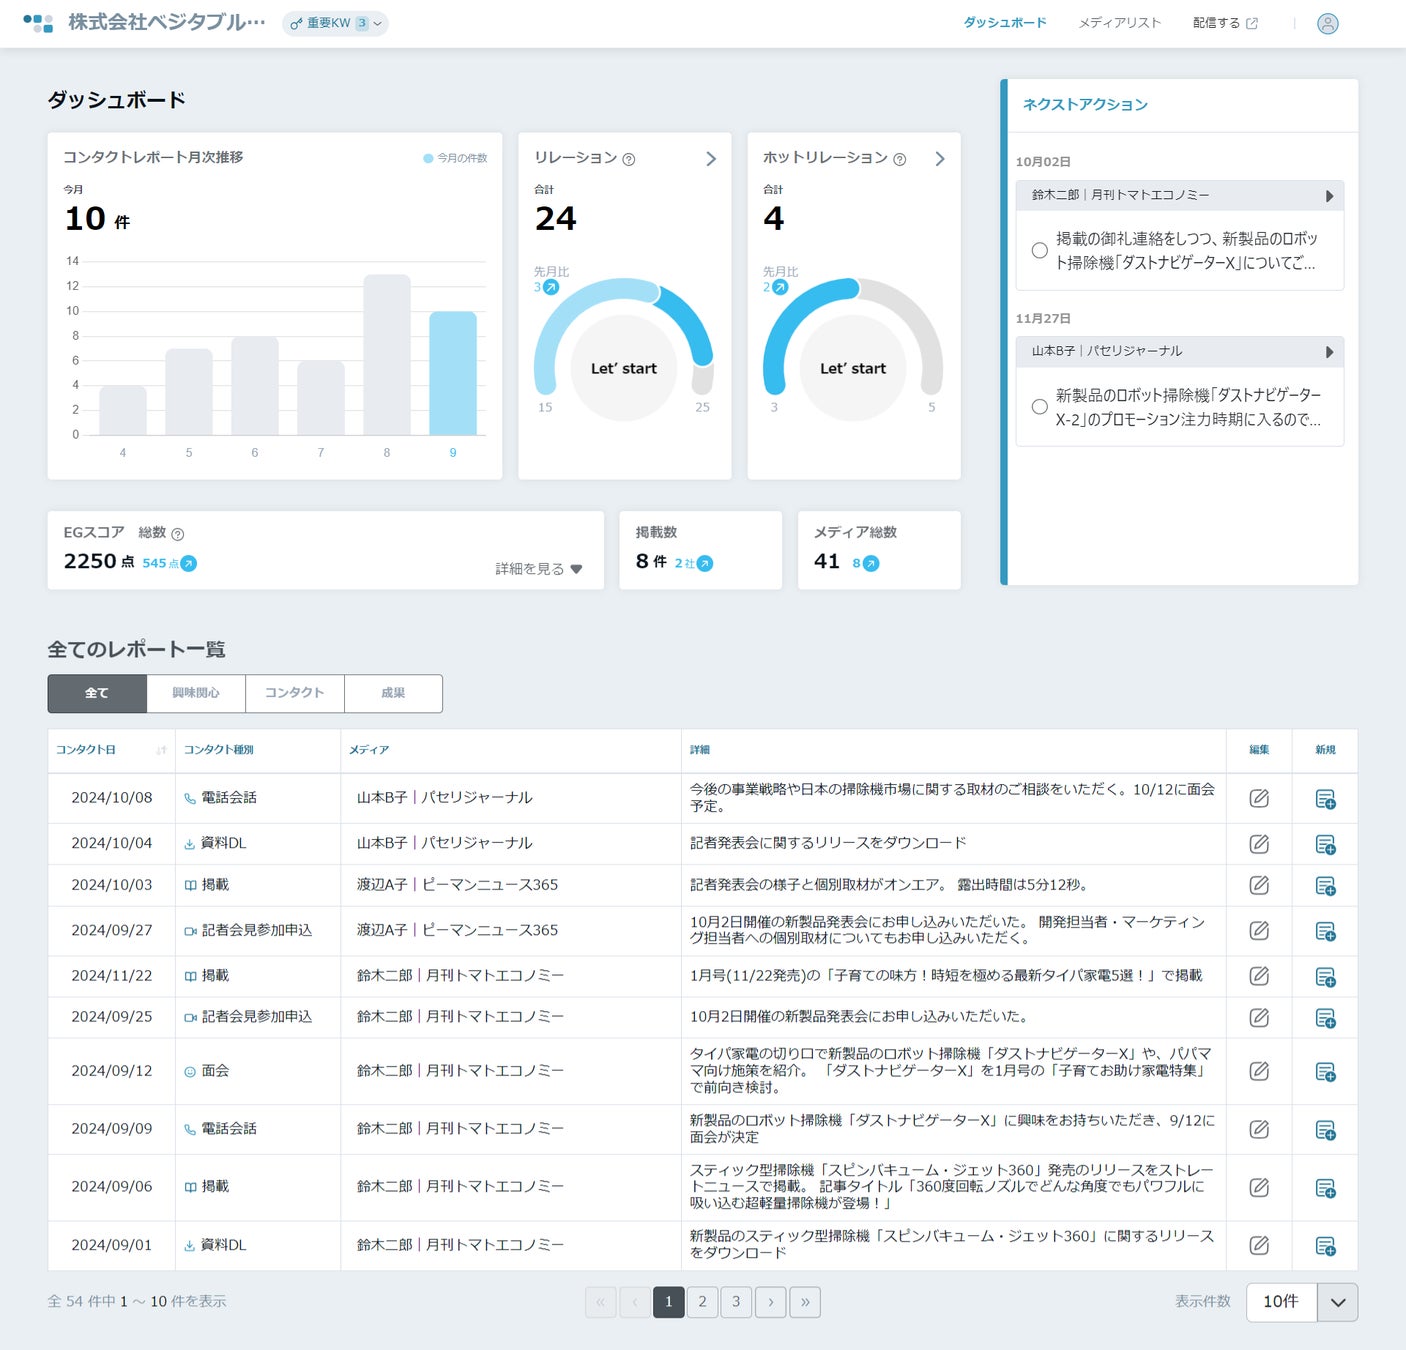1406x1350 pixels.
Task: Click sort icon on コンタクト日 column header
Action: coord(161,750)
